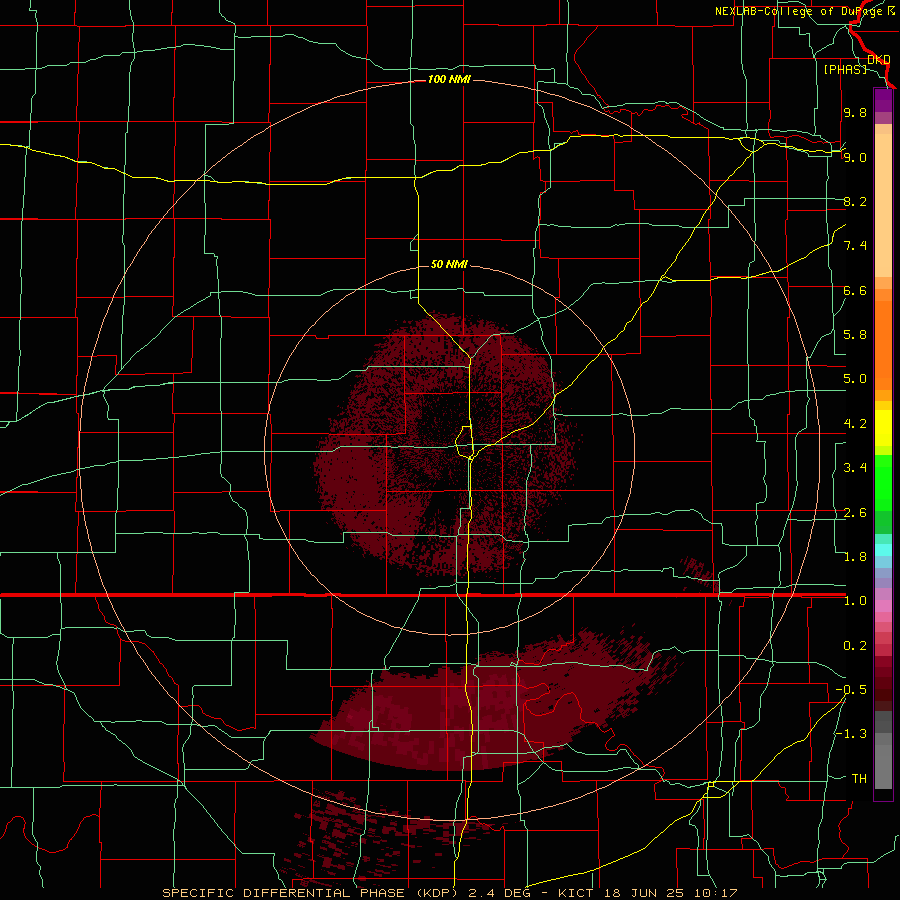
Task: Click the -0.5 scale value
Action: point(851,690)
